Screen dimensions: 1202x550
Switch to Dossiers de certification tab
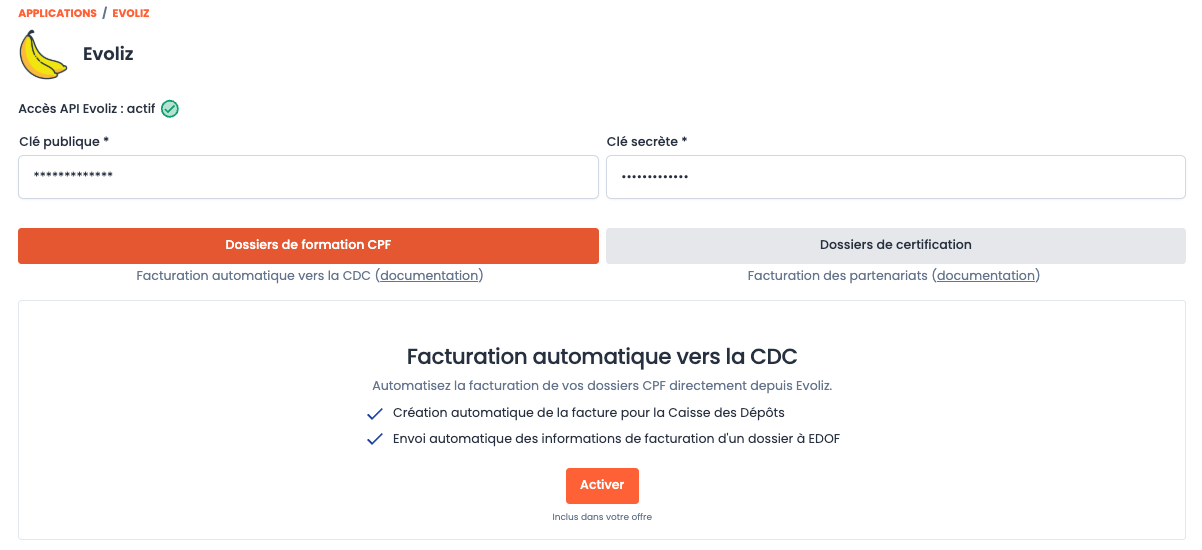(x=896, y=246)
